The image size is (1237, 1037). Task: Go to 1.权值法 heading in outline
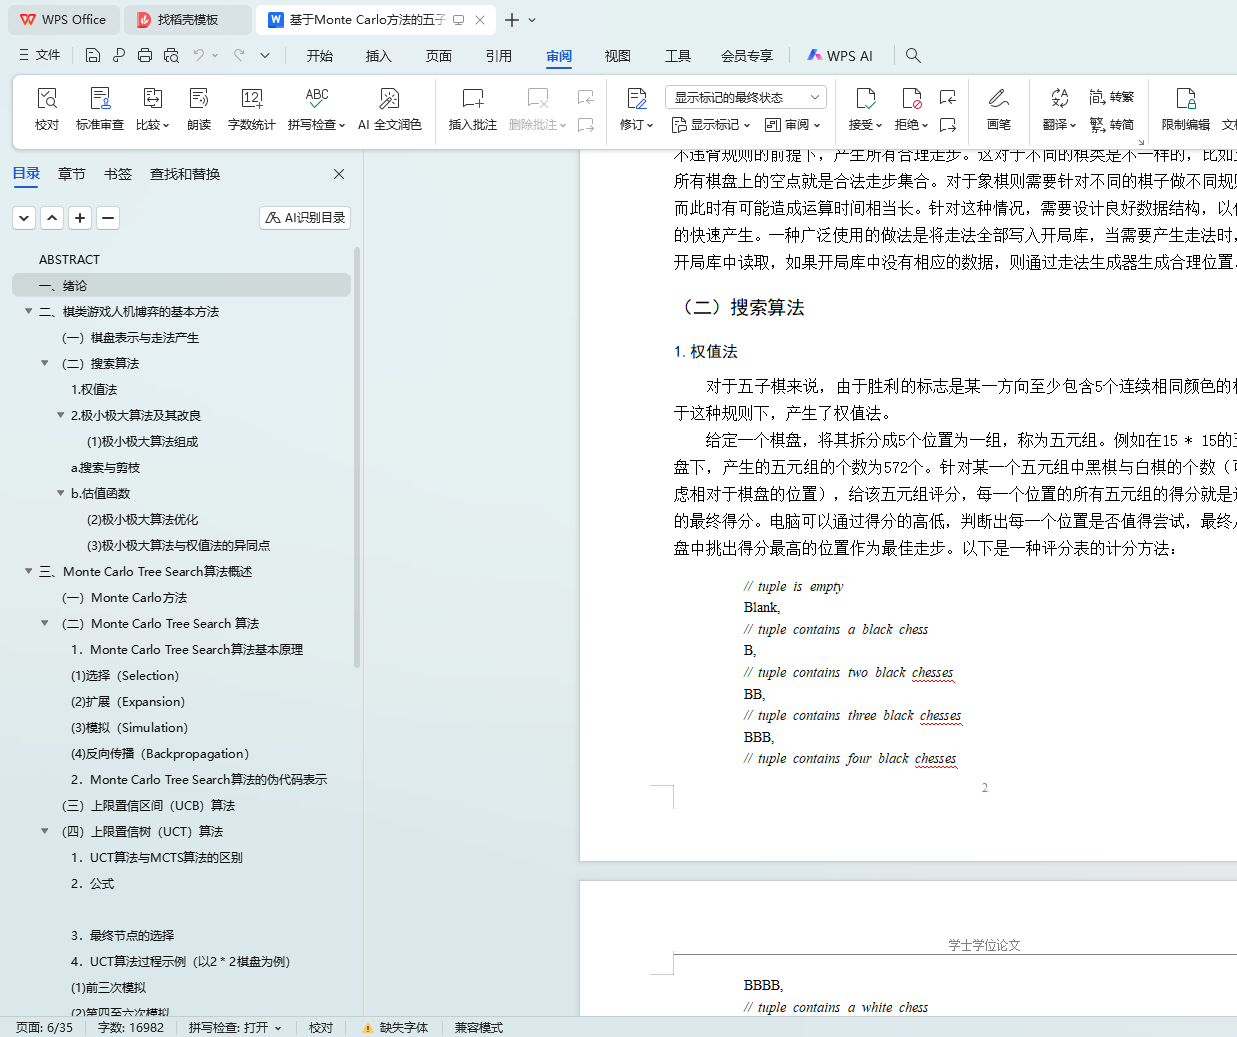(94, 389)
